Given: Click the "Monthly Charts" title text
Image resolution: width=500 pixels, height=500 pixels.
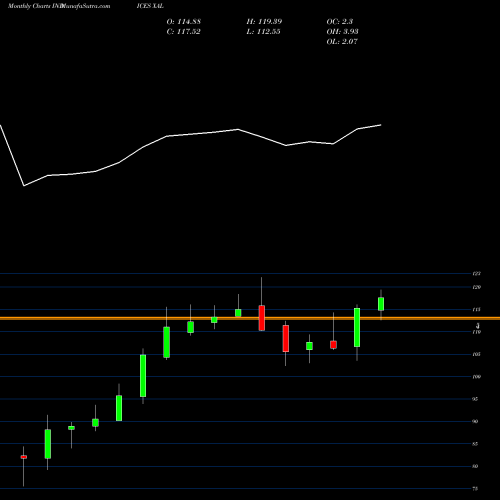Looking at the screenshot, I should 28,6.
